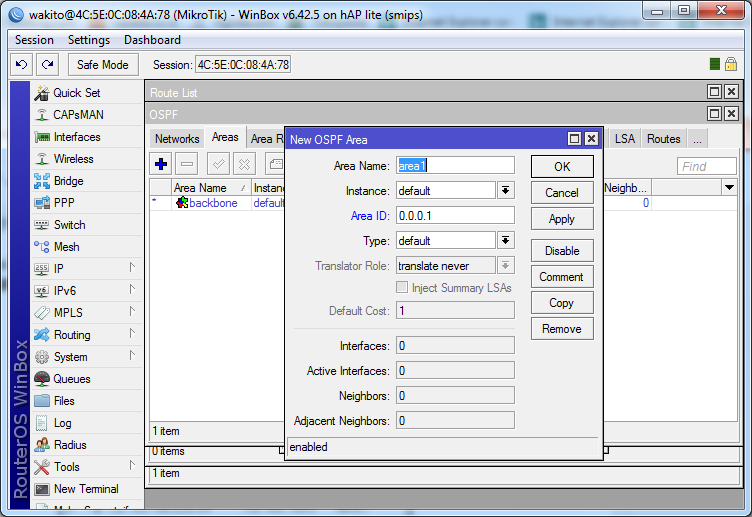The image size is (752, 517).
Task: Click the Neighb... column header
Action: pyautogui.click(x=626, y=188)
